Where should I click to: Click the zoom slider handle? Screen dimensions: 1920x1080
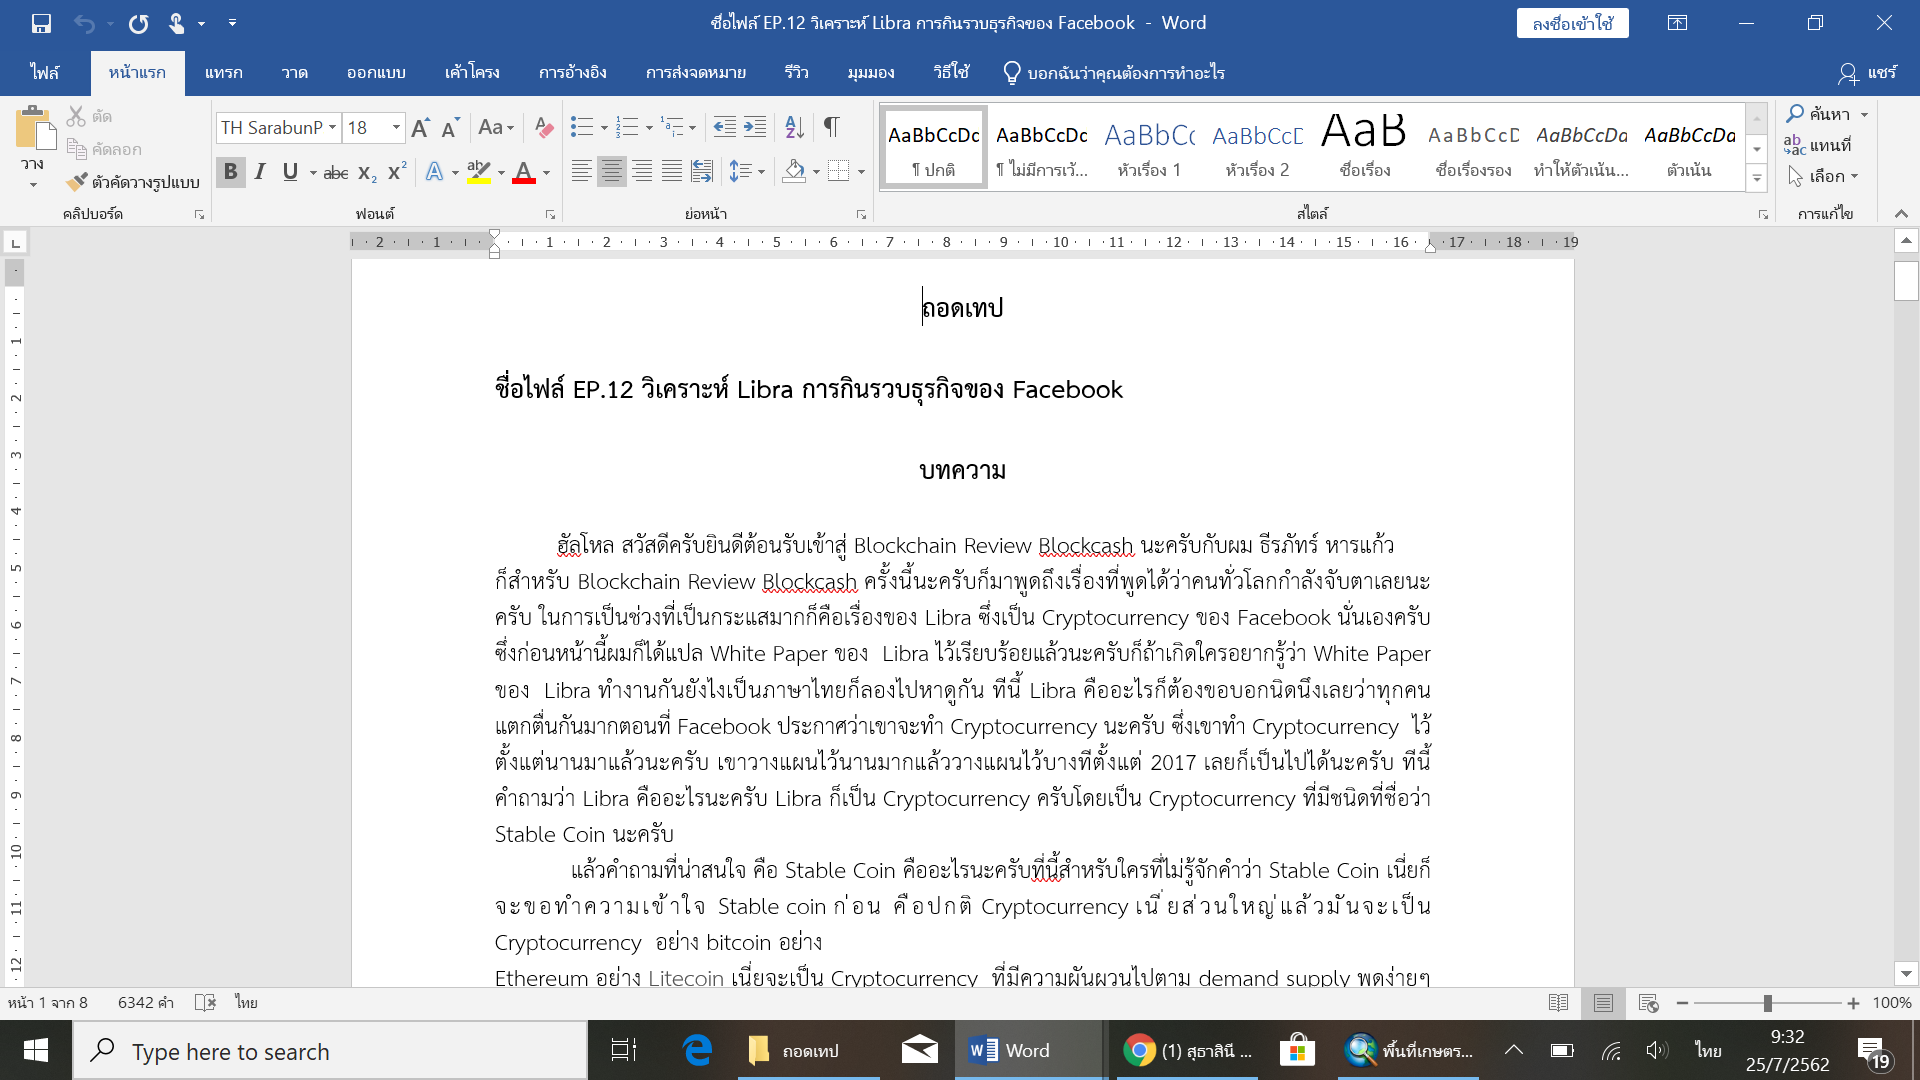[1767, 1003]
